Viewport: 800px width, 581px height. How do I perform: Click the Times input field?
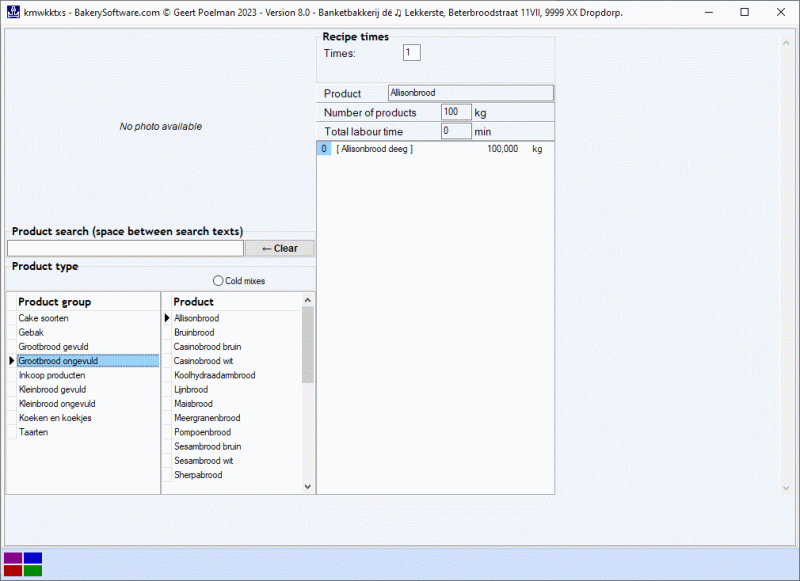(411, 51)
